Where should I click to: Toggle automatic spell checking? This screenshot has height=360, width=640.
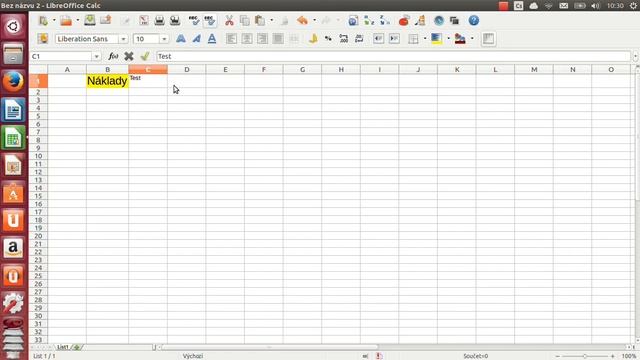209,20
